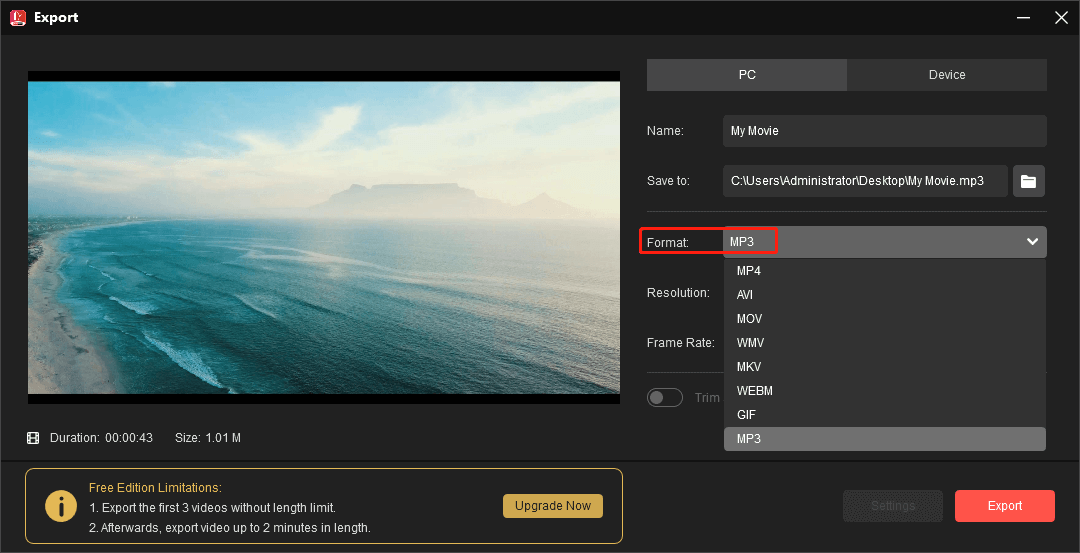
Task: Select MP4 from the format list
Action: pyautogui.click(x=885, y=271)
